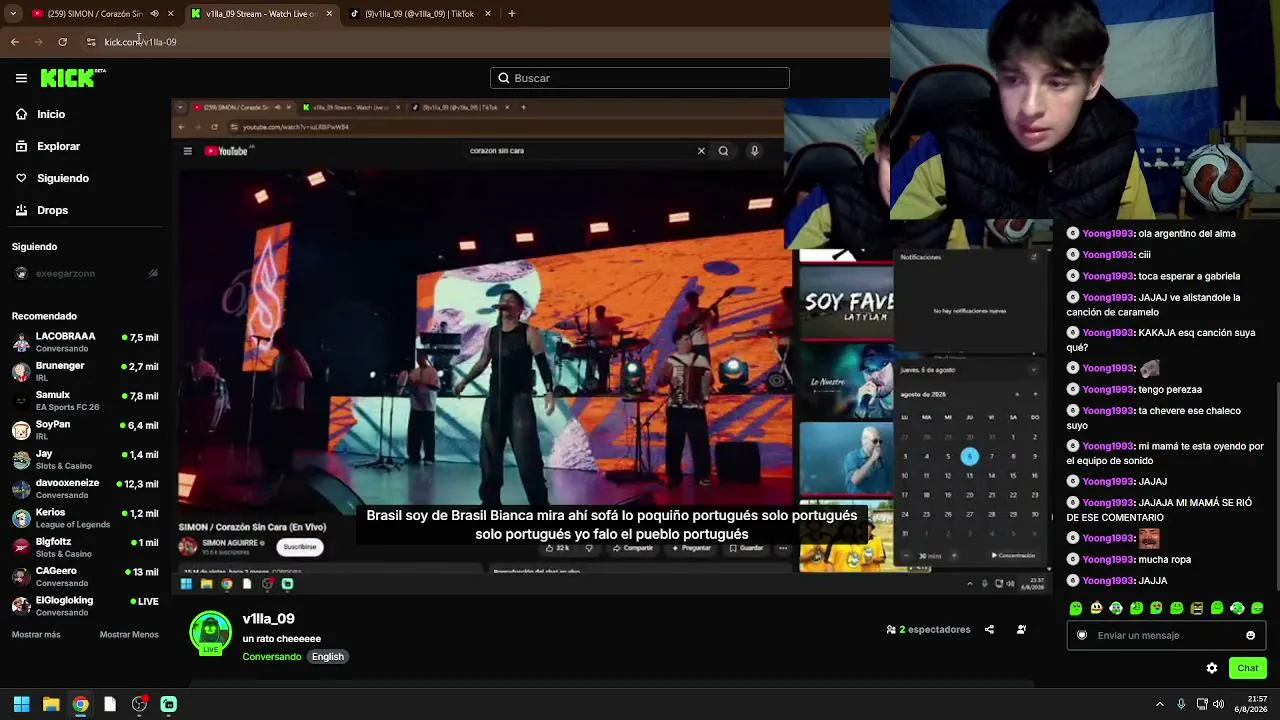Open v1lla_09 streamer avatar
This screenshot has width=1280, height=720.
210,632
